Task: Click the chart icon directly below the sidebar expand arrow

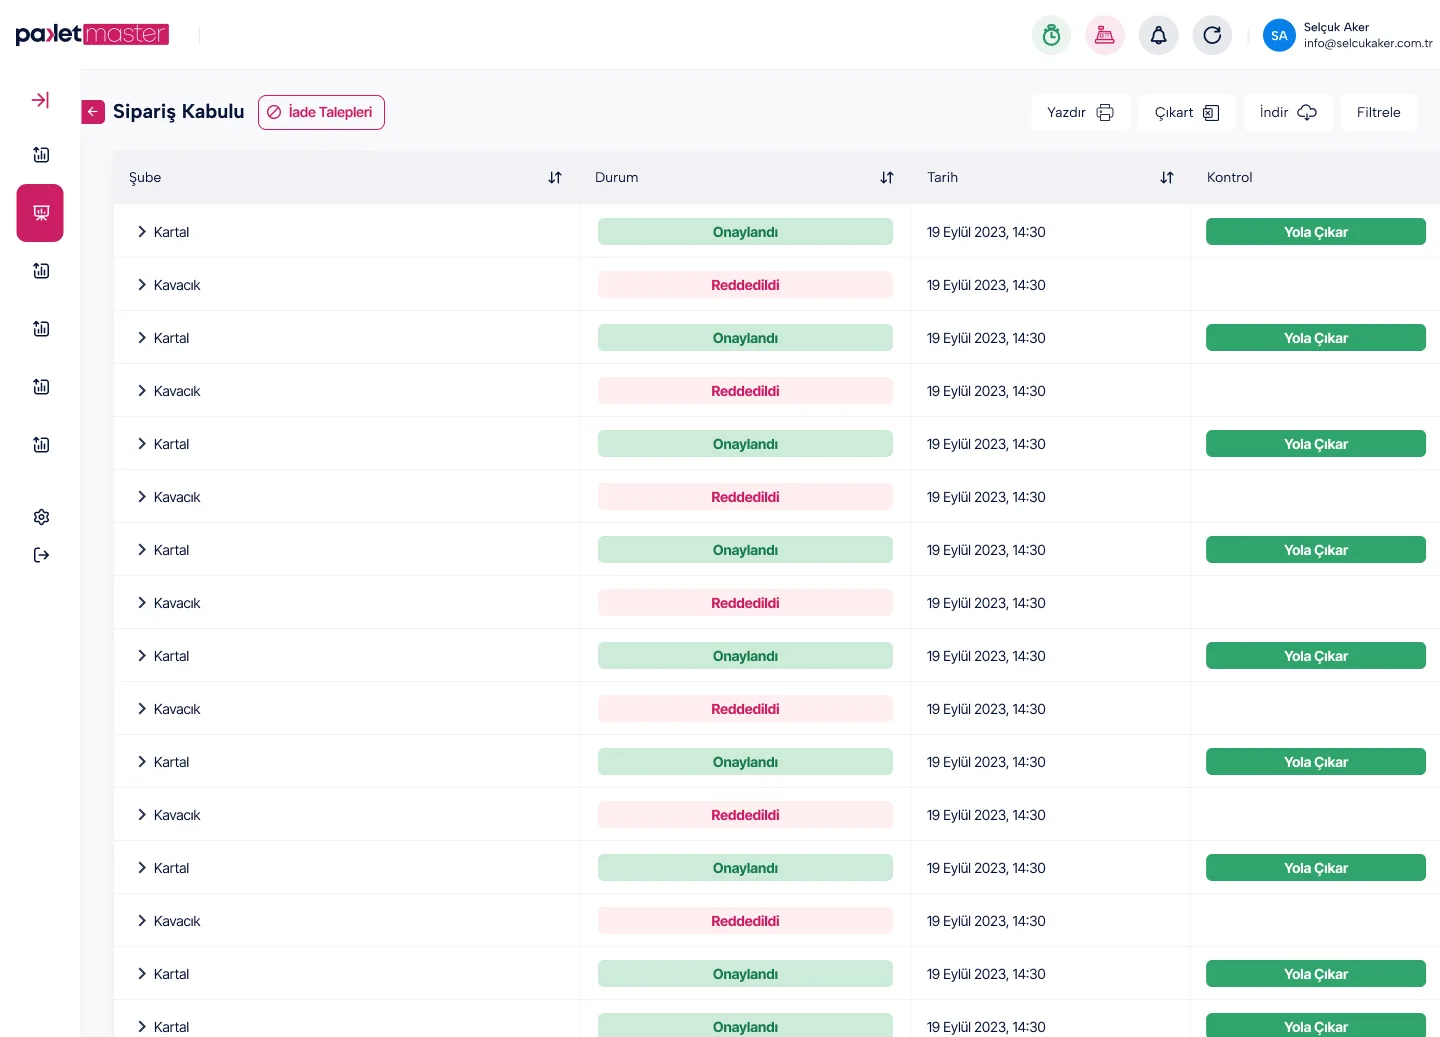Action: 41,155
